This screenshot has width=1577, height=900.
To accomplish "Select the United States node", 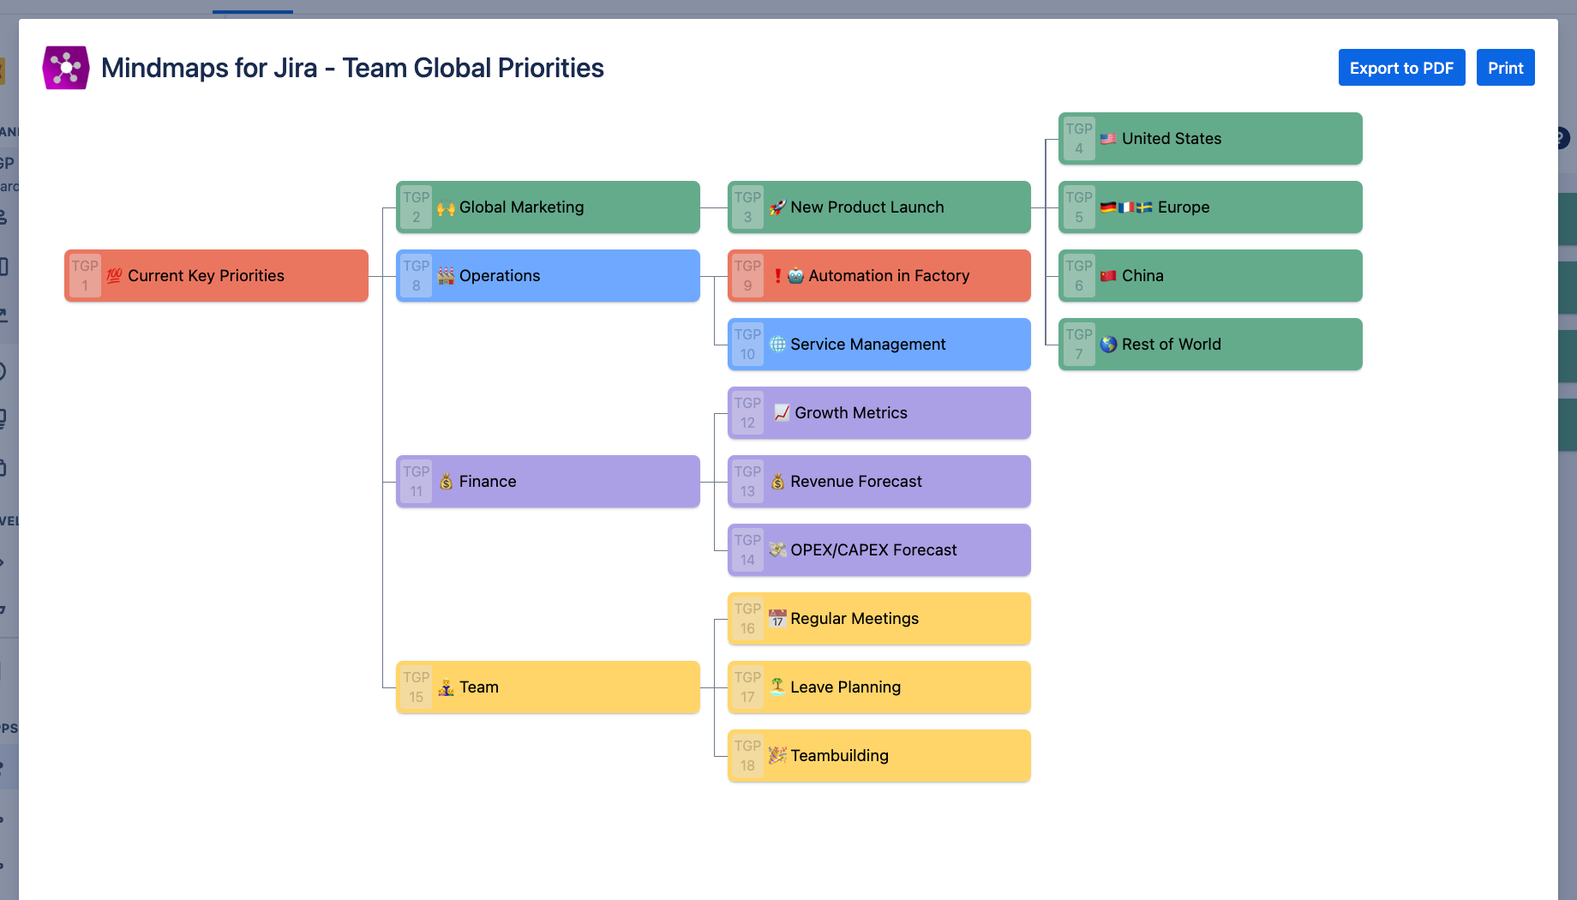I will click(x=1210, y=138).
